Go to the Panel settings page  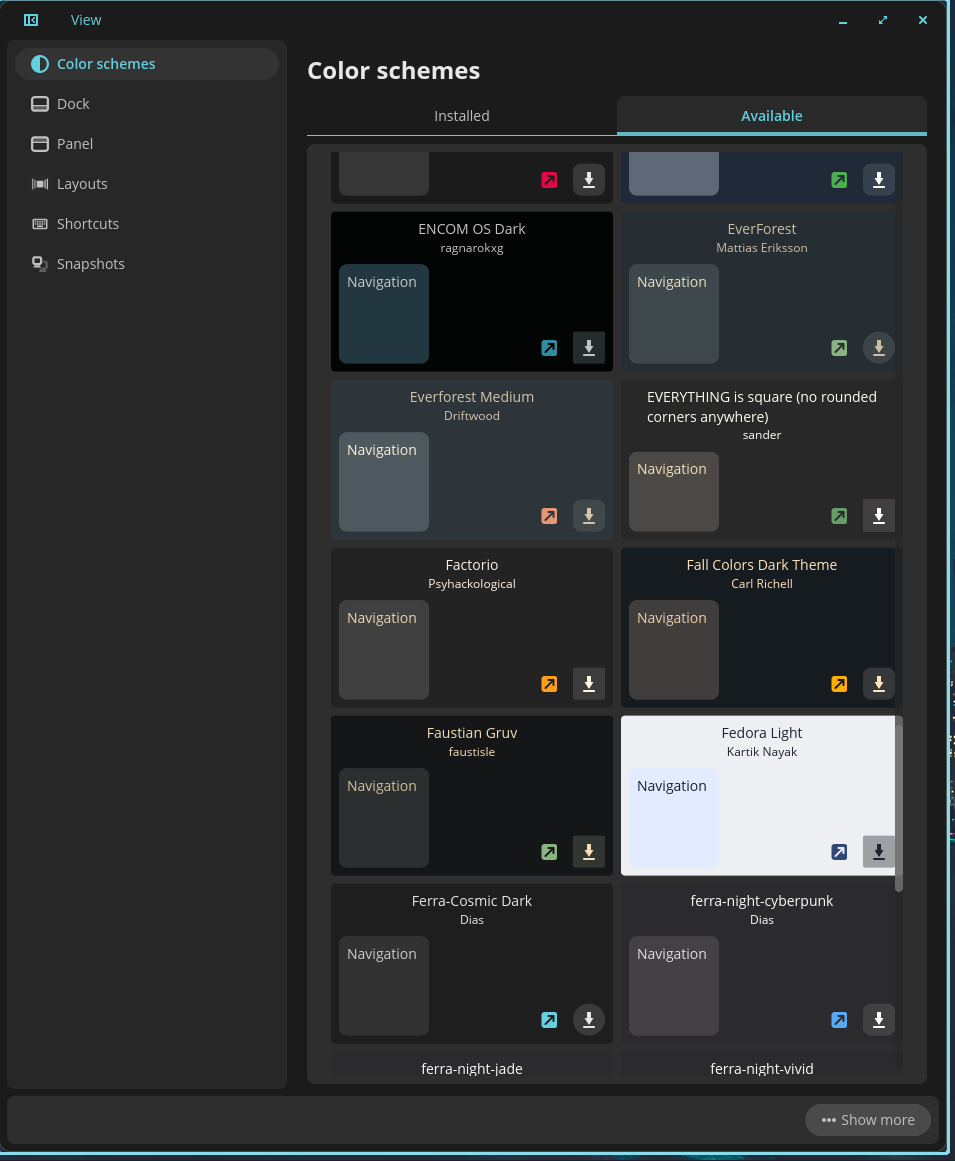[x=75, y=144]
